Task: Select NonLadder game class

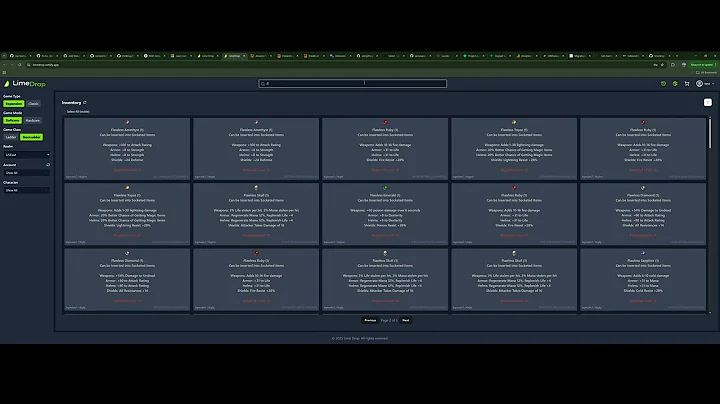Action: (x=31, y=137)
